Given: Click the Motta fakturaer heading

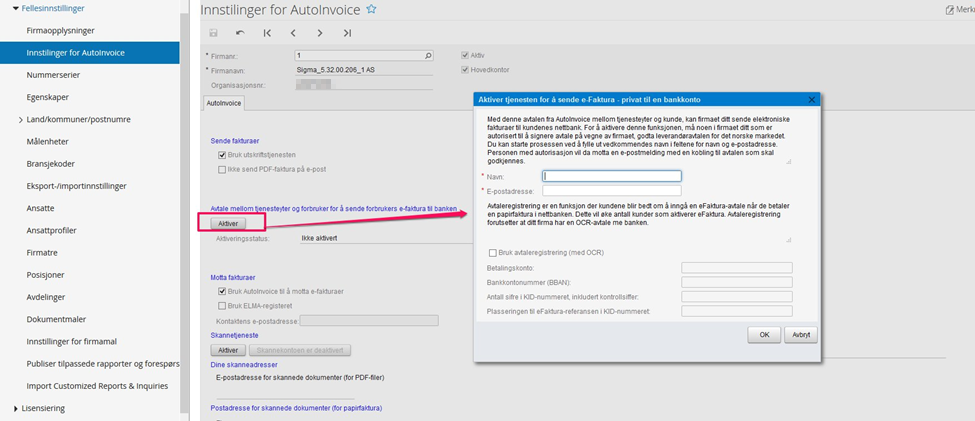Looking at the screenshot, I should (x=235, y=277).
